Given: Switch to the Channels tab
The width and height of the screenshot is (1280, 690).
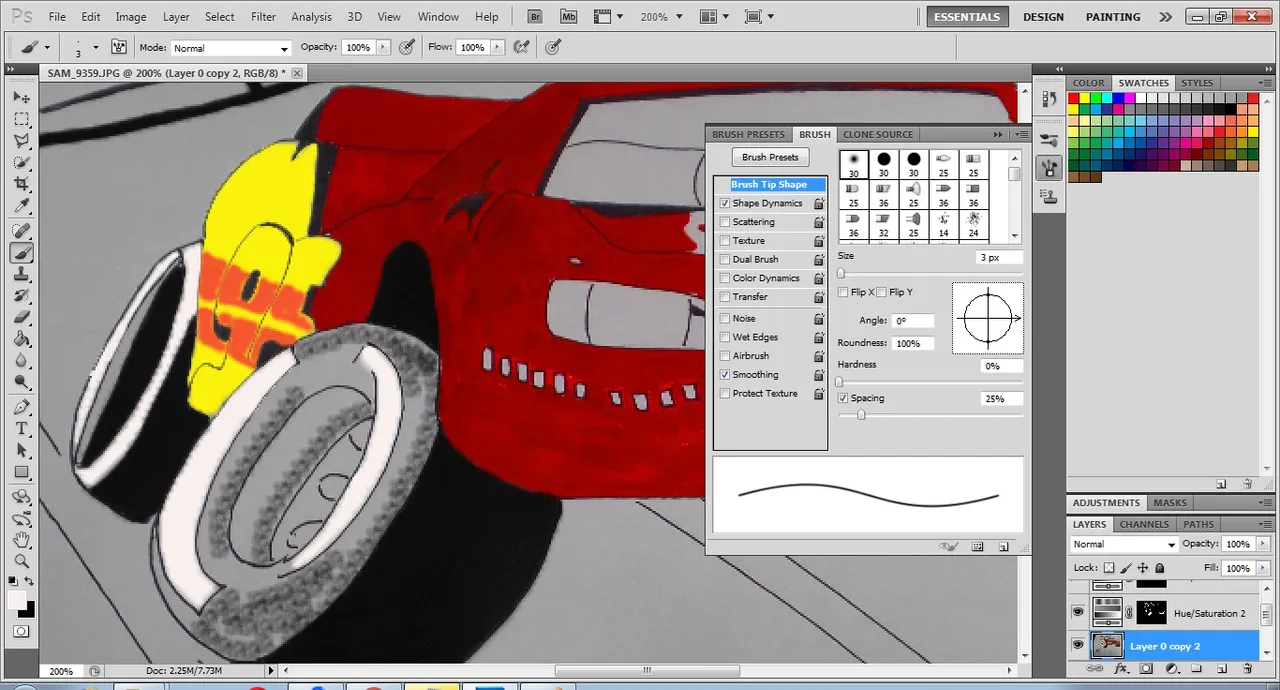Looking at the screenshot, I should click(x=1144, y=524).
